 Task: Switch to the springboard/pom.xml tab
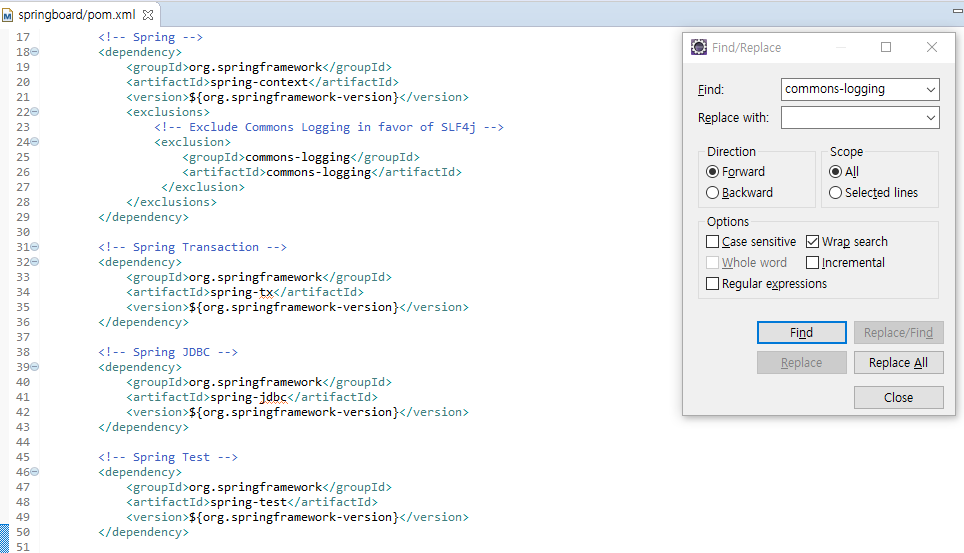click(77, 15)
